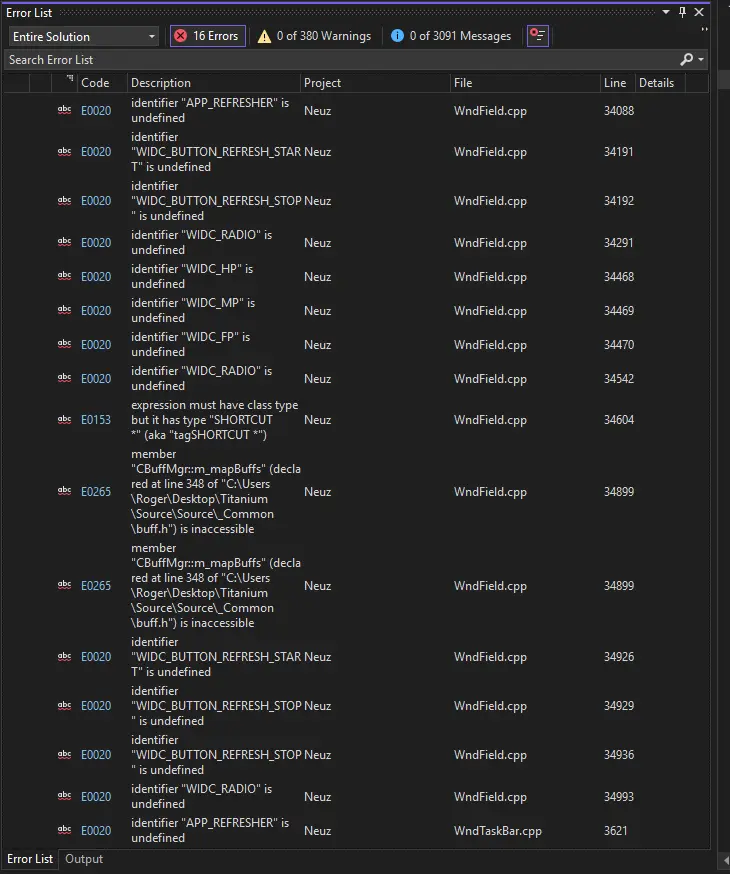The image size is (730, 874).
Task: Select the 'expression must have class type' description
Action: click(215, 420)
